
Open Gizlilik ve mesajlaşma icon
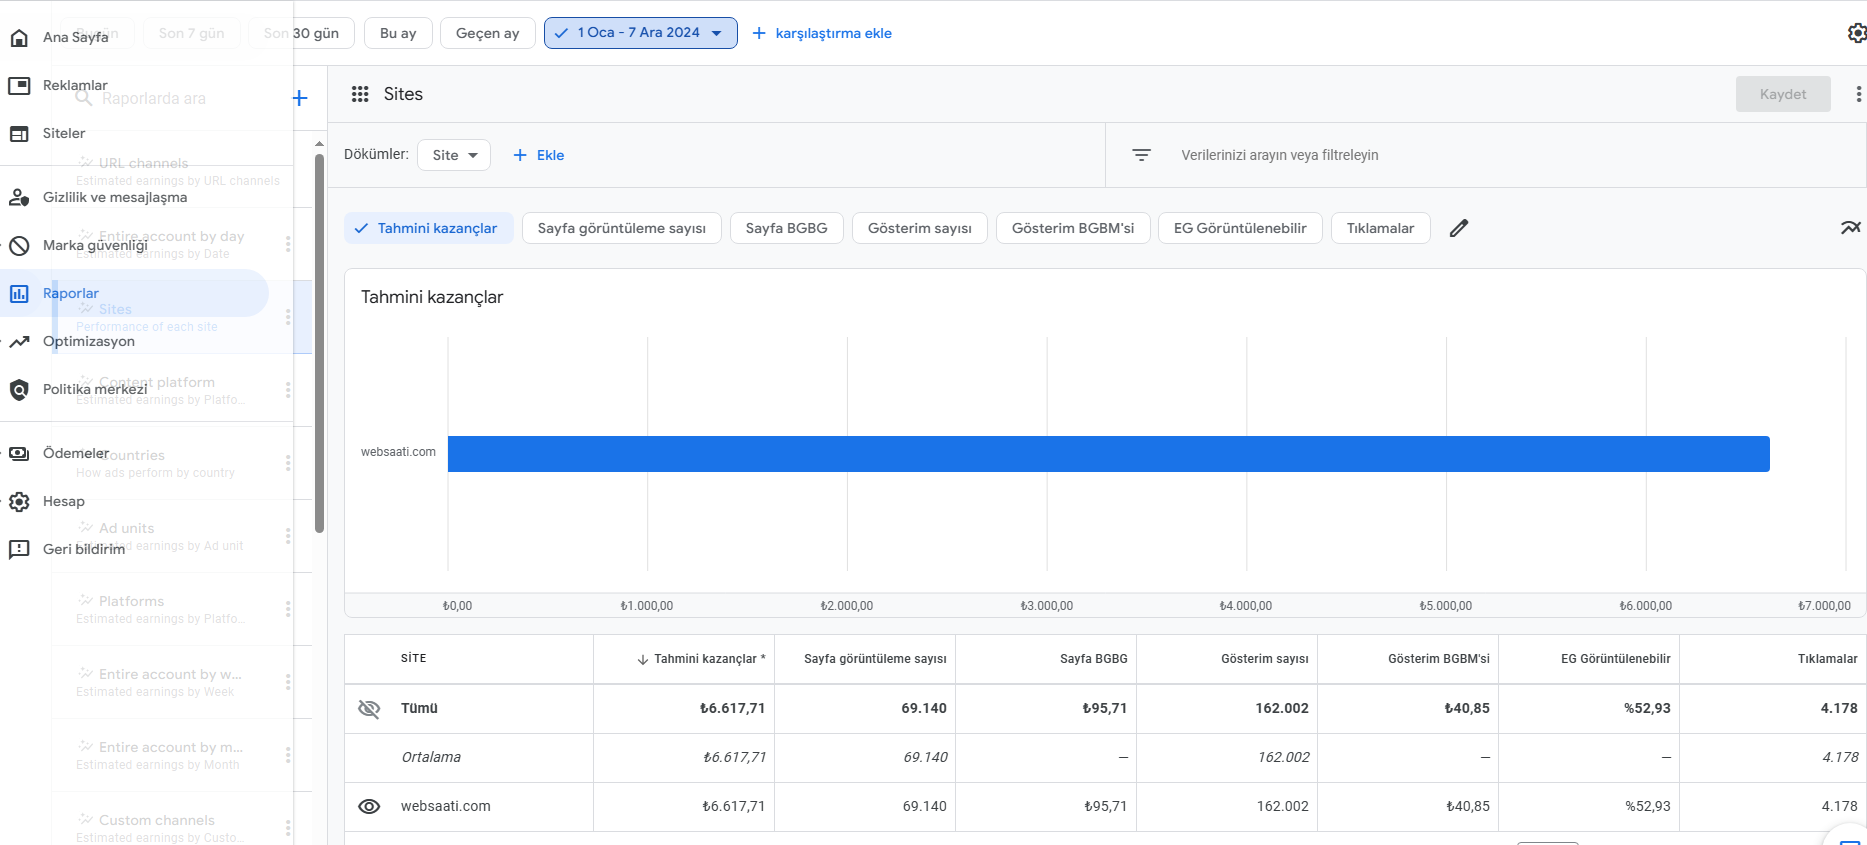pyautogui.click(x=19, y=198)
